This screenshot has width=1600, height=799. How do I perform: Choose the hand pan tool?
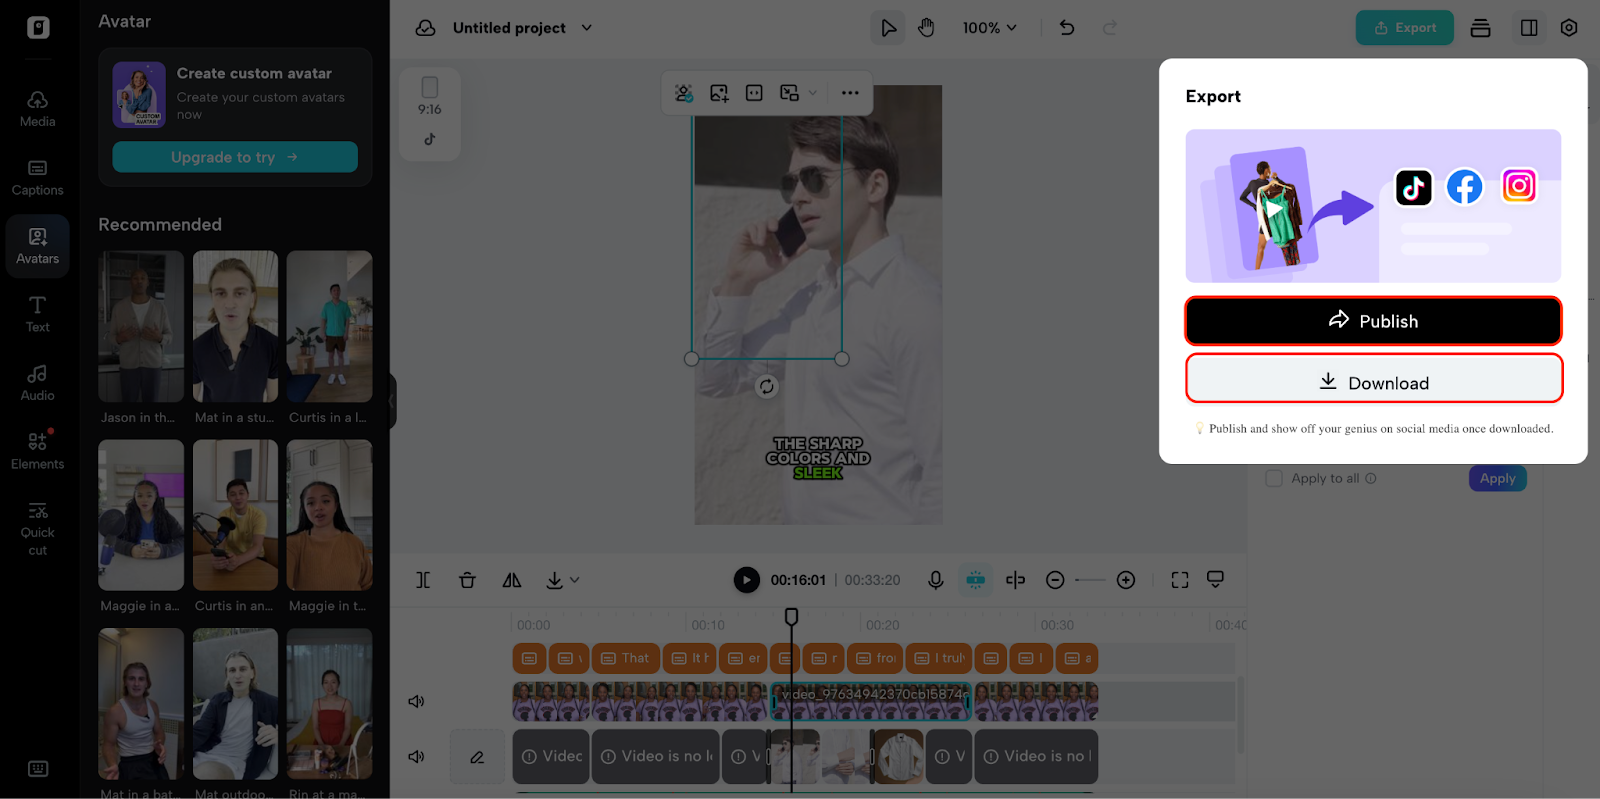coord(926,28)
